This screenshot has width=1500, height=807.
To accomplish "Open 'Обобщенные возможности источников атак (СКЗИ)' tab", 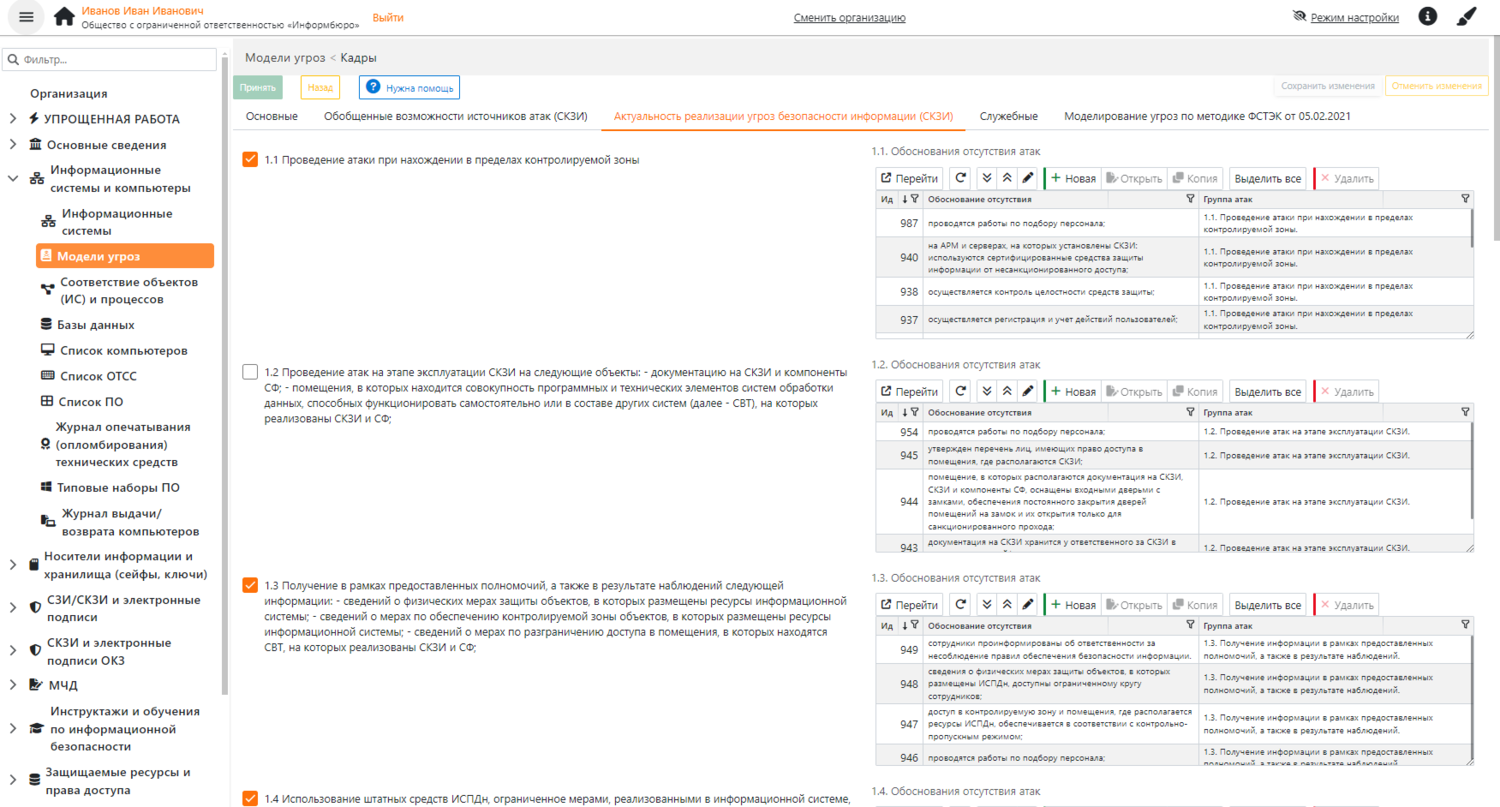I will [x=455, y=117].
